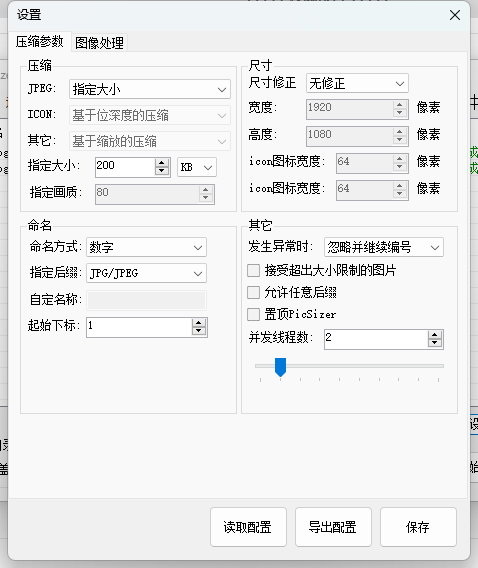Open the 命名方式 dropdown
This screenshot has width=478, height=568.
[146, 247]
